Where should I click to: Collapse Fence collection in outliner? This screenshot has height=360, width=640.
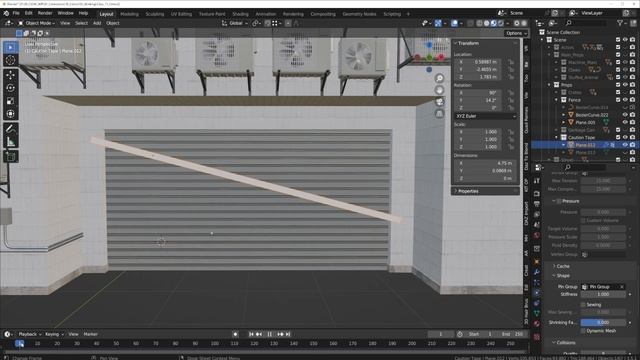(556, 100)
